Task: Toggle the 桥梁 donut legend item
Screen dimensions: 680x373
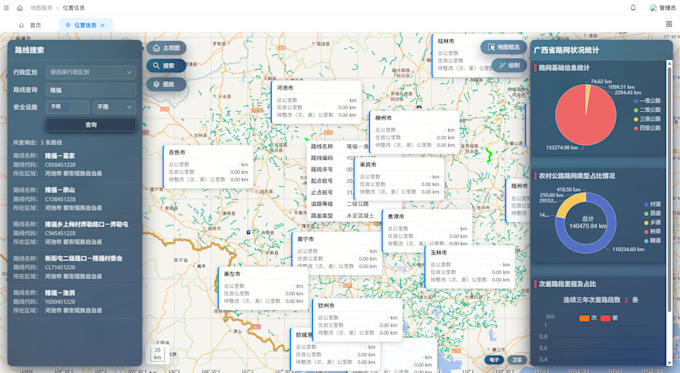Action: coord(652,232)
